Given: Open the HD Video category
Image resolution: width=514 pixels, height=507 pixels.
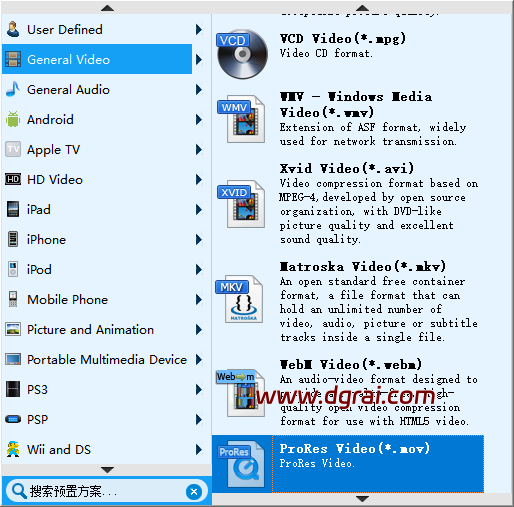Looking at the screenshot, I should pos(97,179).
